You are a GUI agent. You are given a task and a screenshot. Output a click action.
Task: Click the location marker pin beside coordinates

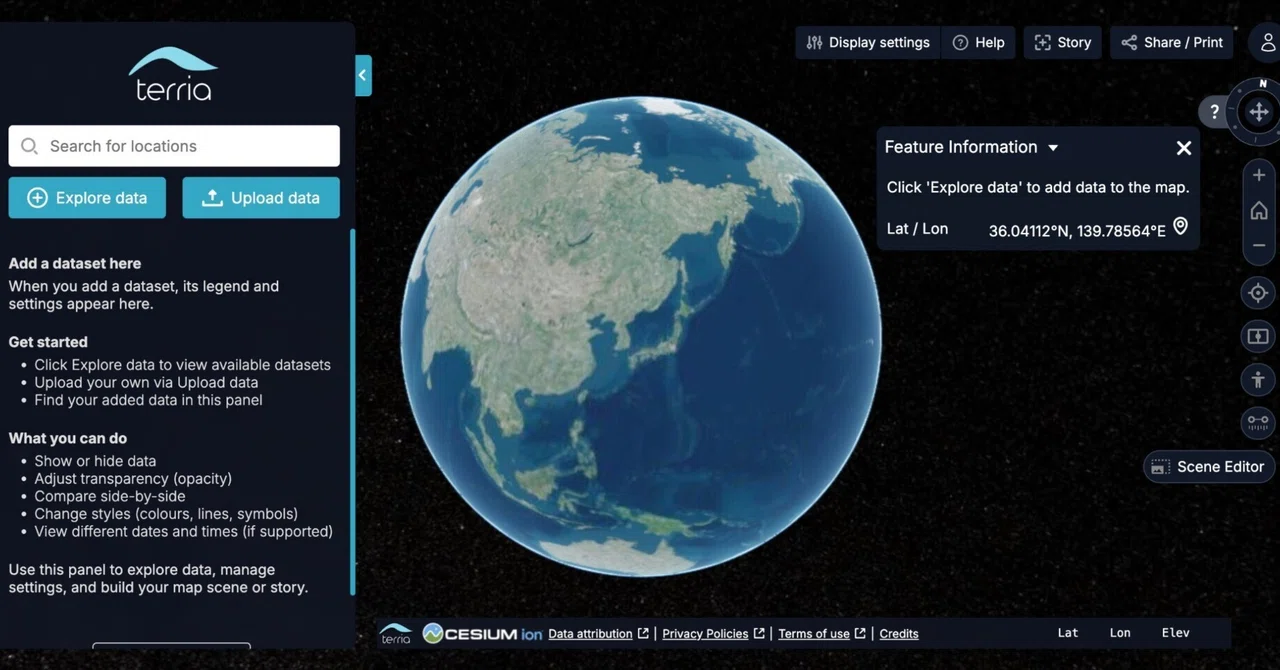tap(1180, 227)
